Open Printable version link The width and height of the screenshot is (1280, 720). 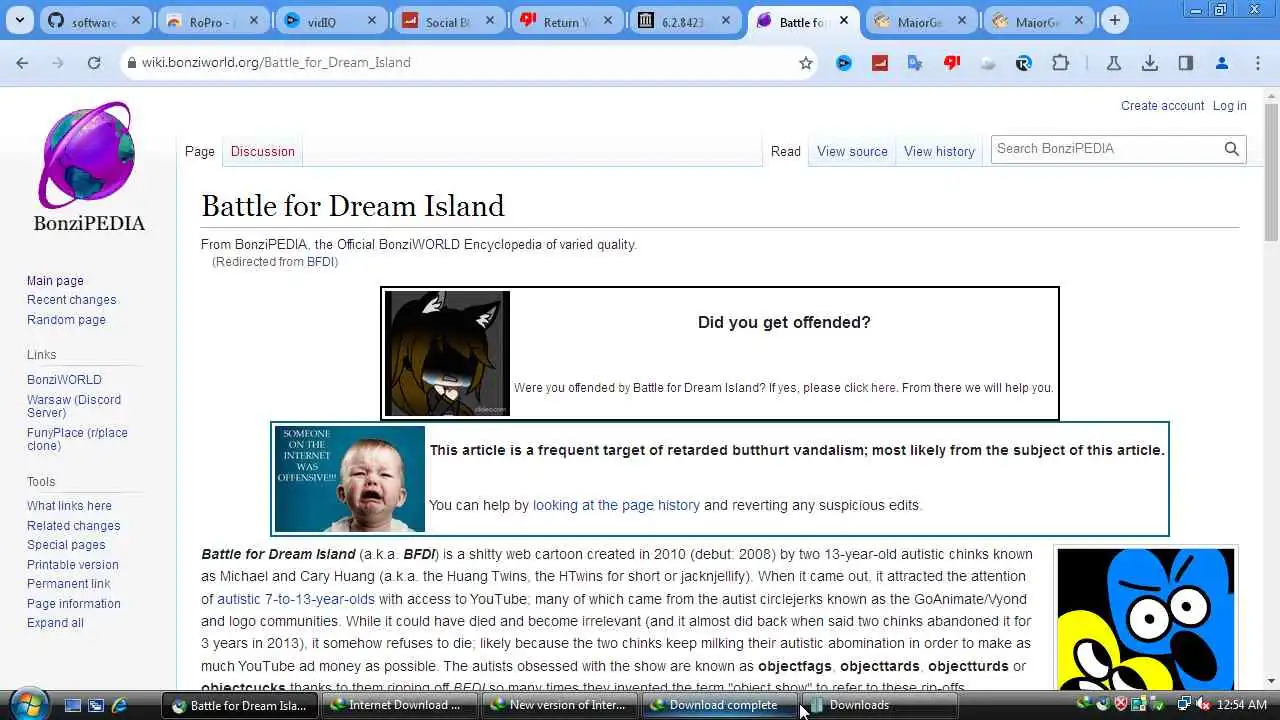coord(72,565)
